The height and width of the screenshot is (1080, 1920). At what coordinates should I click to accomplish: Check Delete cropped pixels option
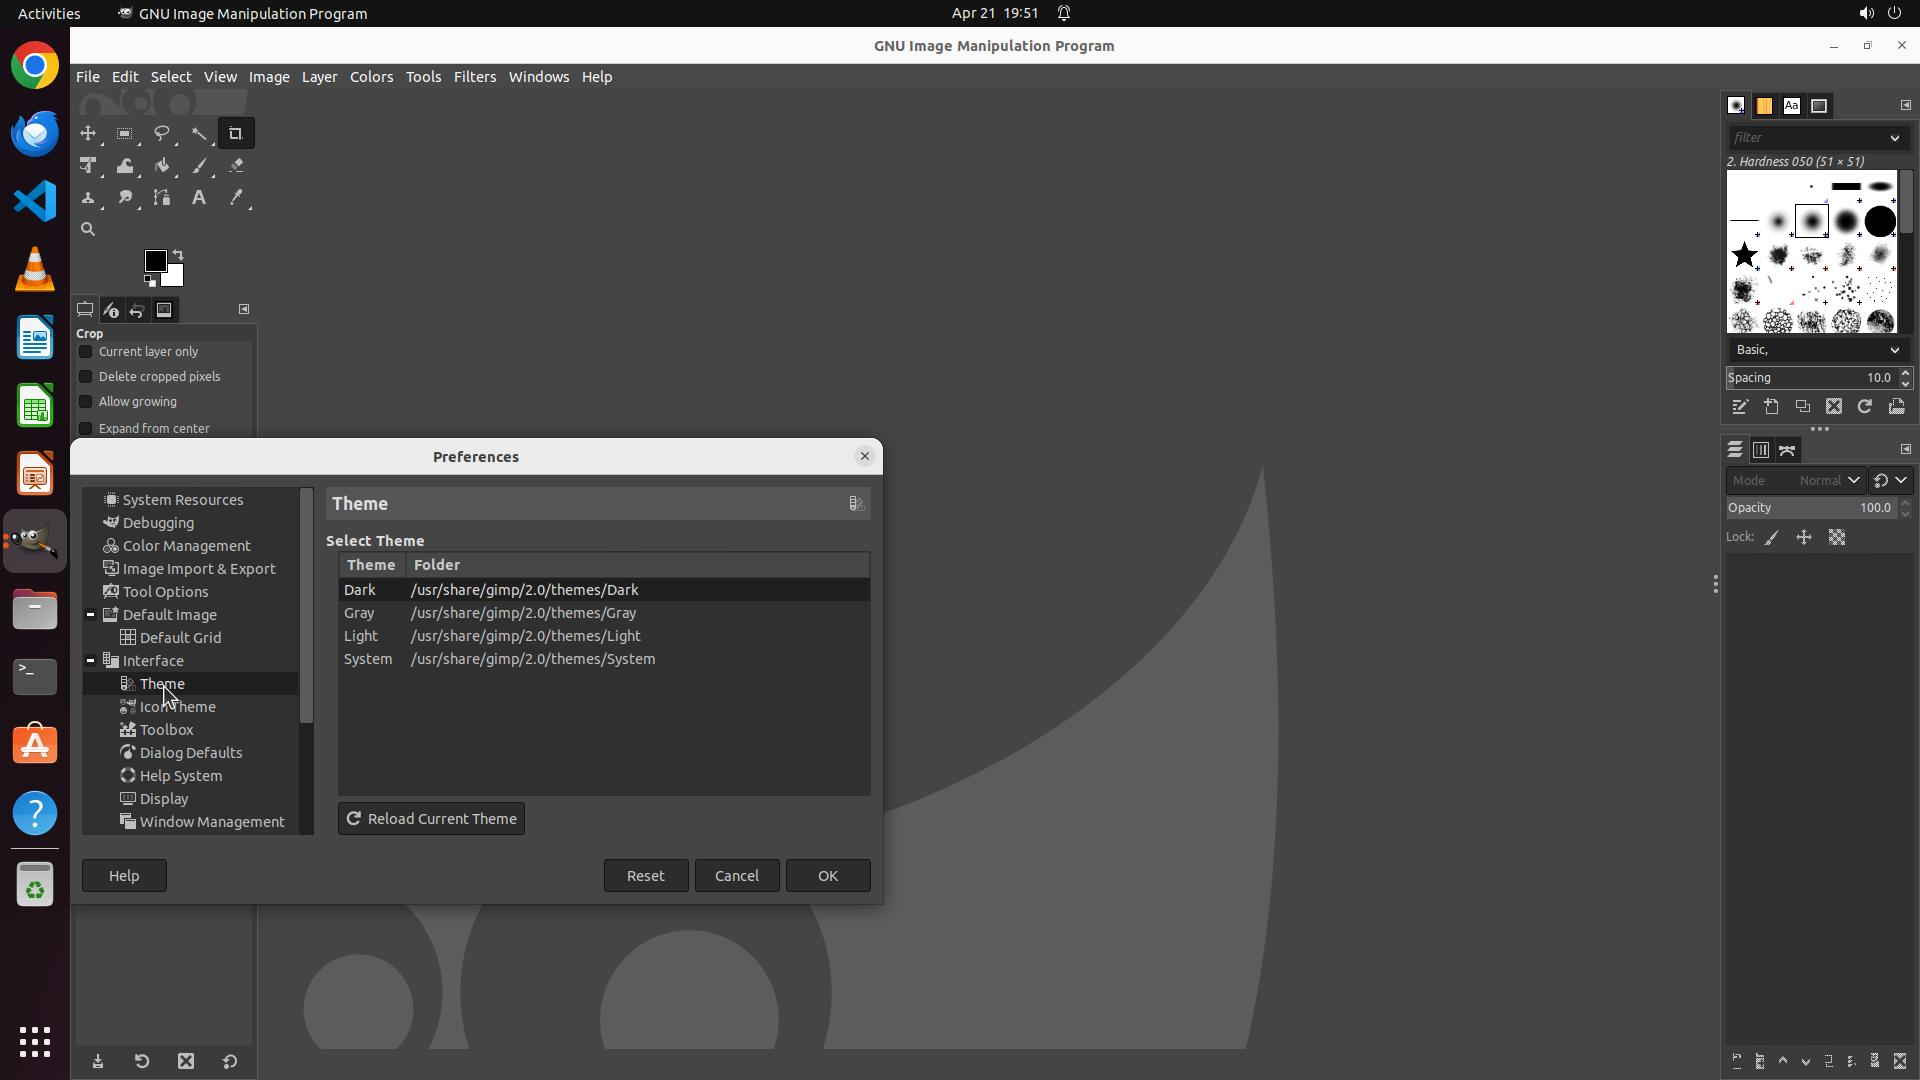pyautogui.click(x=86, y=377)
